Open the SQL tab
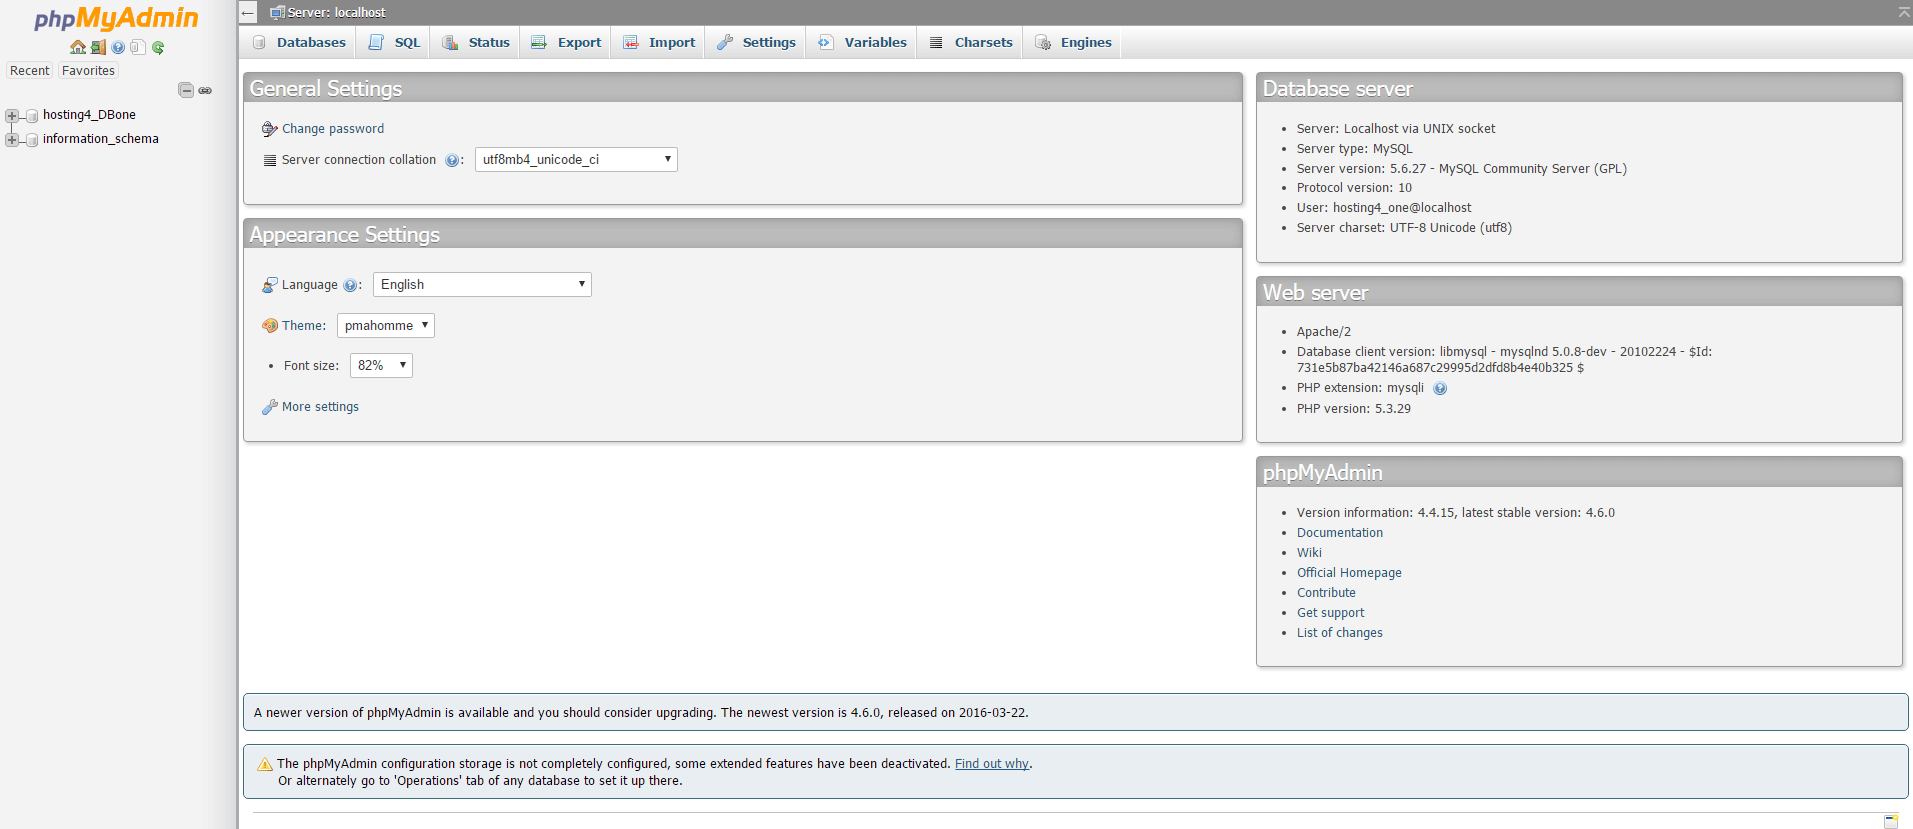Screen dimensions: 1913x829 pos(394,43)
